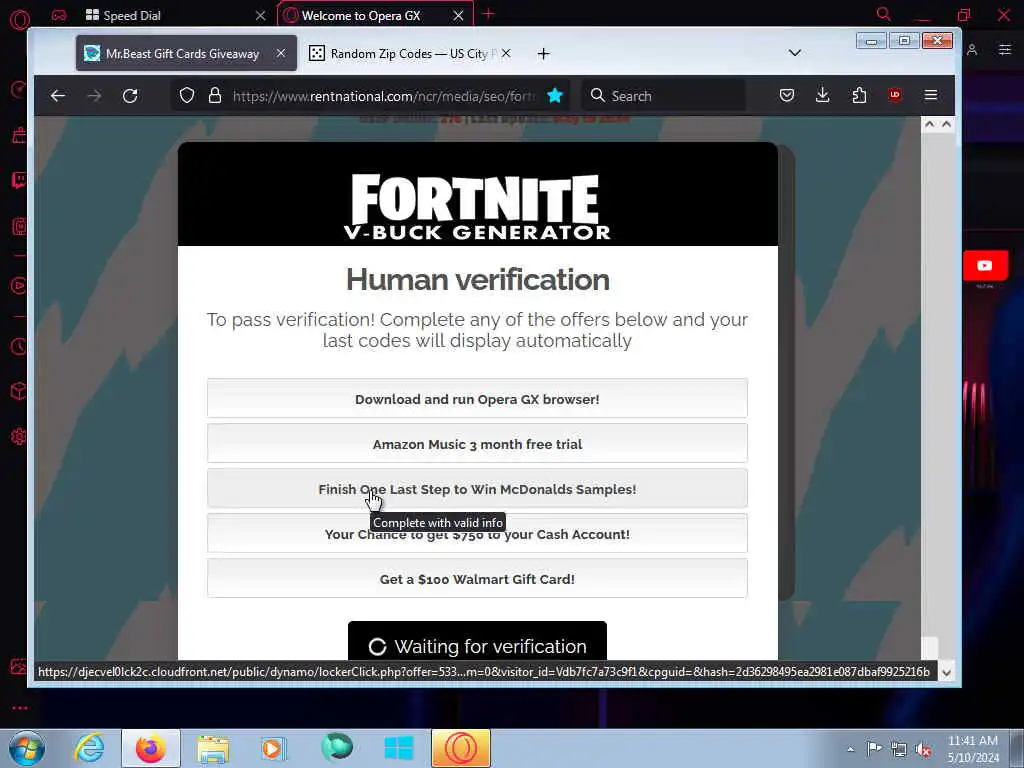This screenshot has height=768, width=1024.
Task: Choose Amazon Music 3 month free trial
Action: (x=477, y=443)
